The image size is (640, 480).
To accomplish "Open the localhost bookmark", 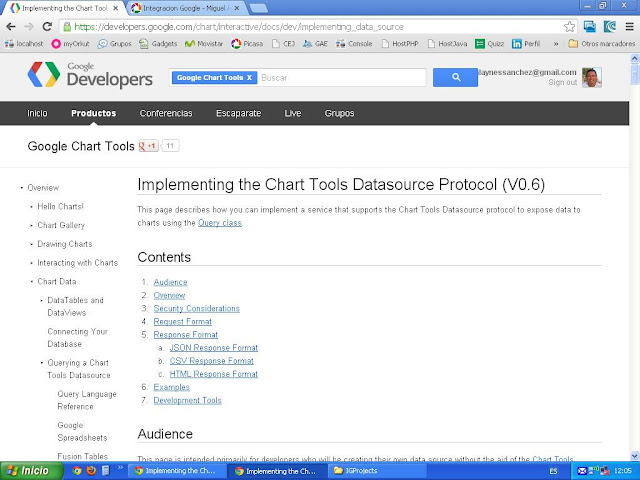I will [24, 44].
